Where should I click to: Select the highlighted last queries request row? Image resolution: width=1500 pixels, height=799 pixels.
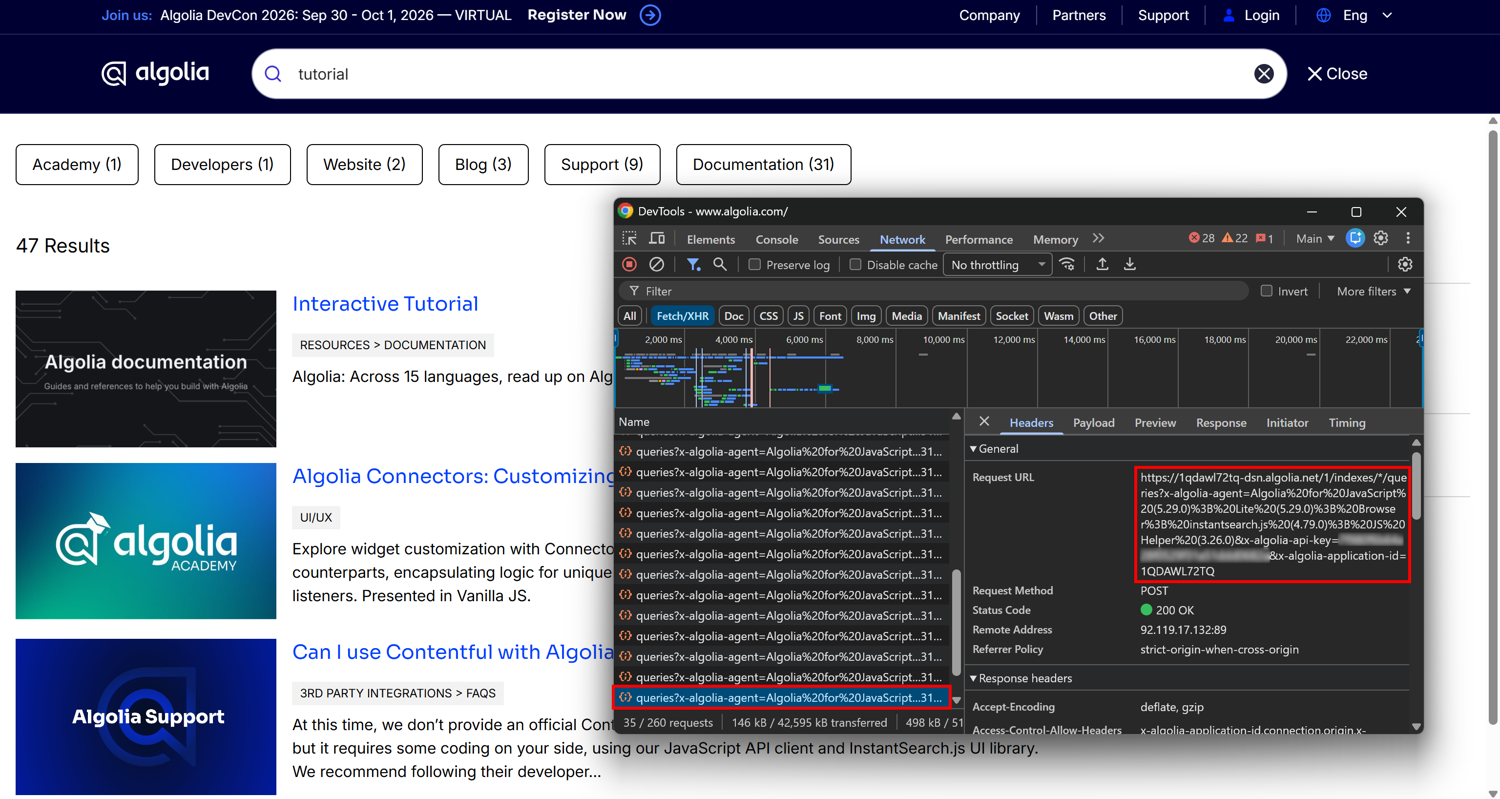[x=780, y=697]
